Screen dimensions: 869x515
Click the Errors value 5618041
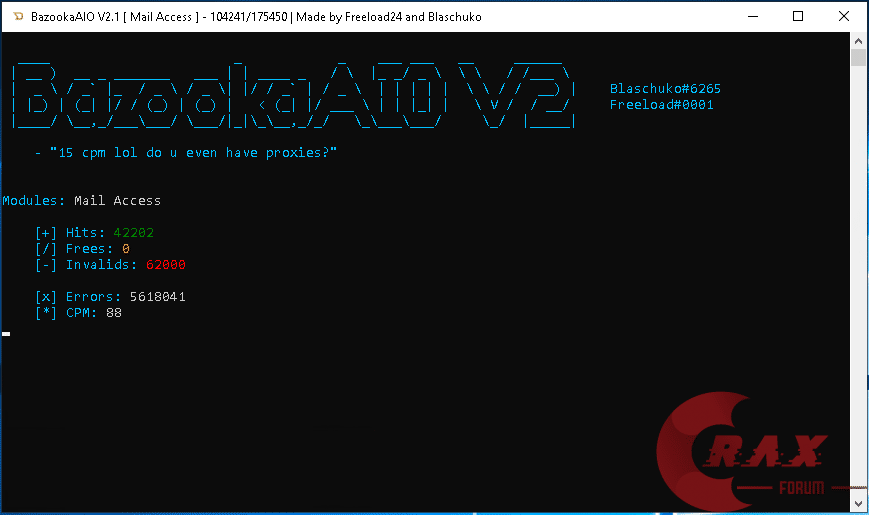[157, 297]
